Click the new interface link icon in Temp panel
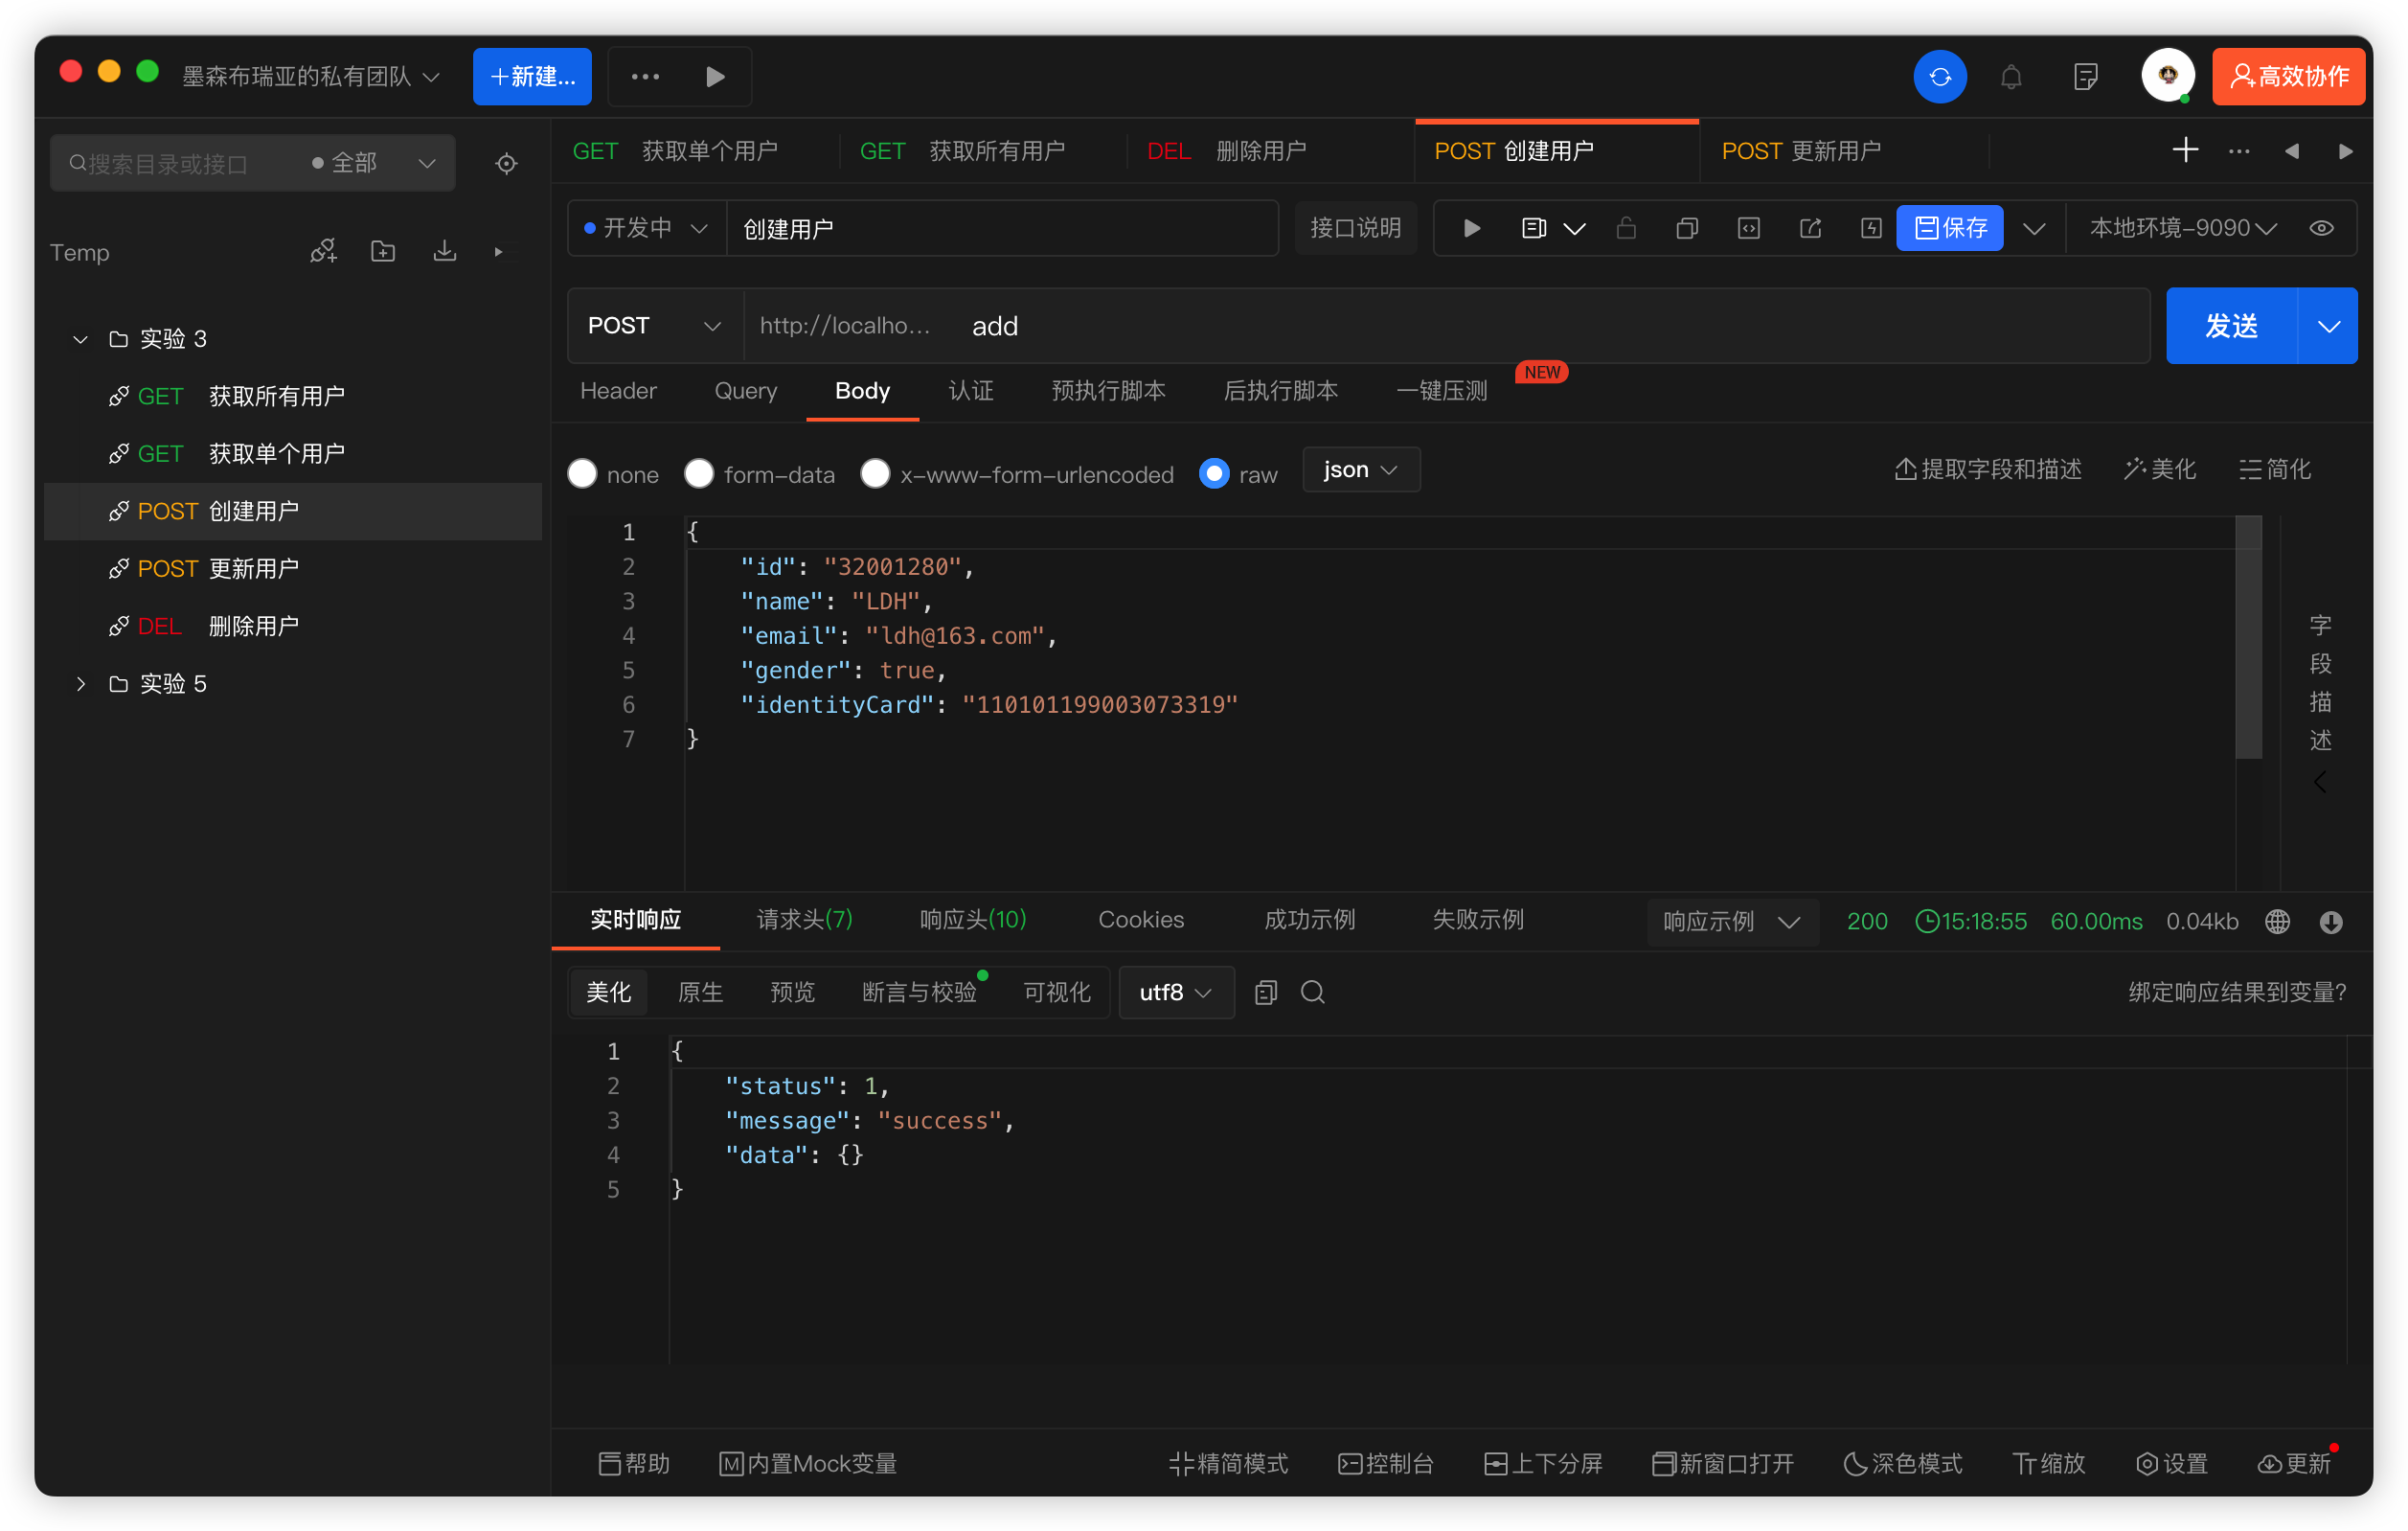Image resolution: width=2408 pixels, height=1531 pixels. pyautogui.click(x=323, y=251)
